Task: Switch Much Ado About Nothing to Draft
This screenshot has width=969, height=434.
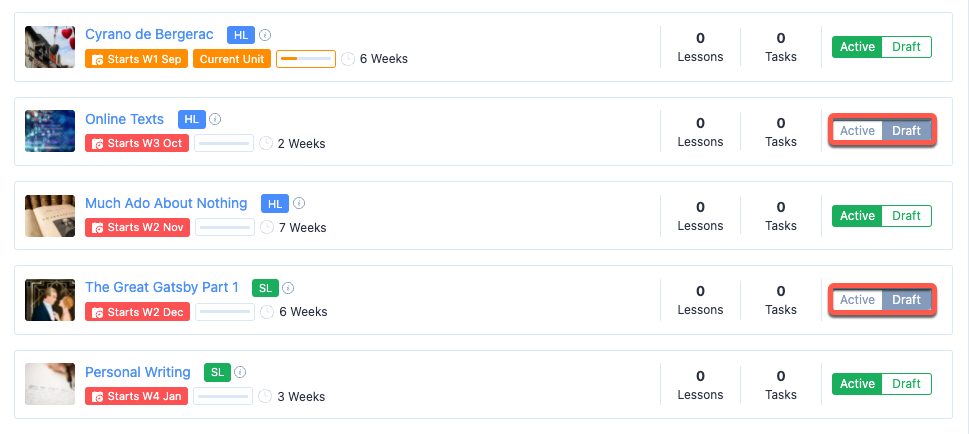Action: [x=906, y=216]
